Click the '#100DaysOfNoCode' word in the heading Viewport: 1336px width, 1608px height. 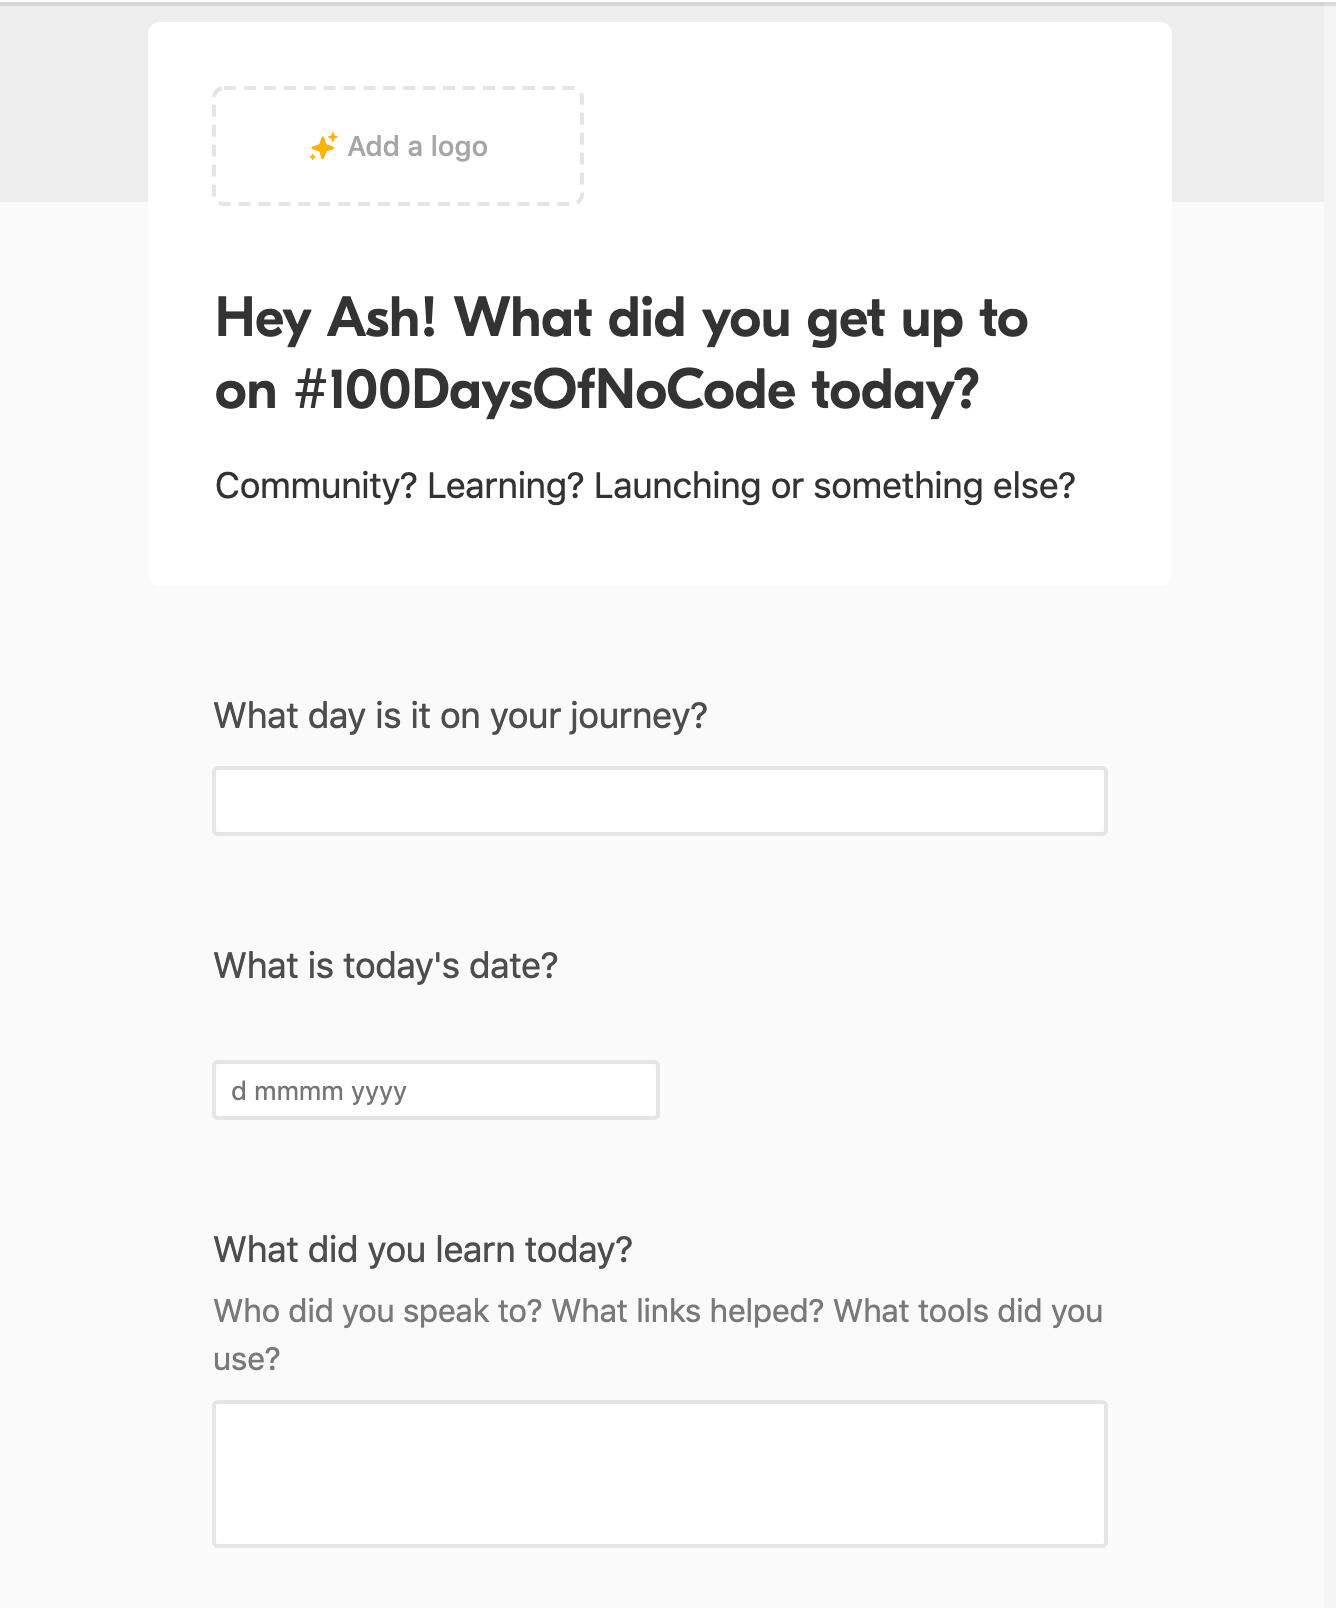click(545, 390)
